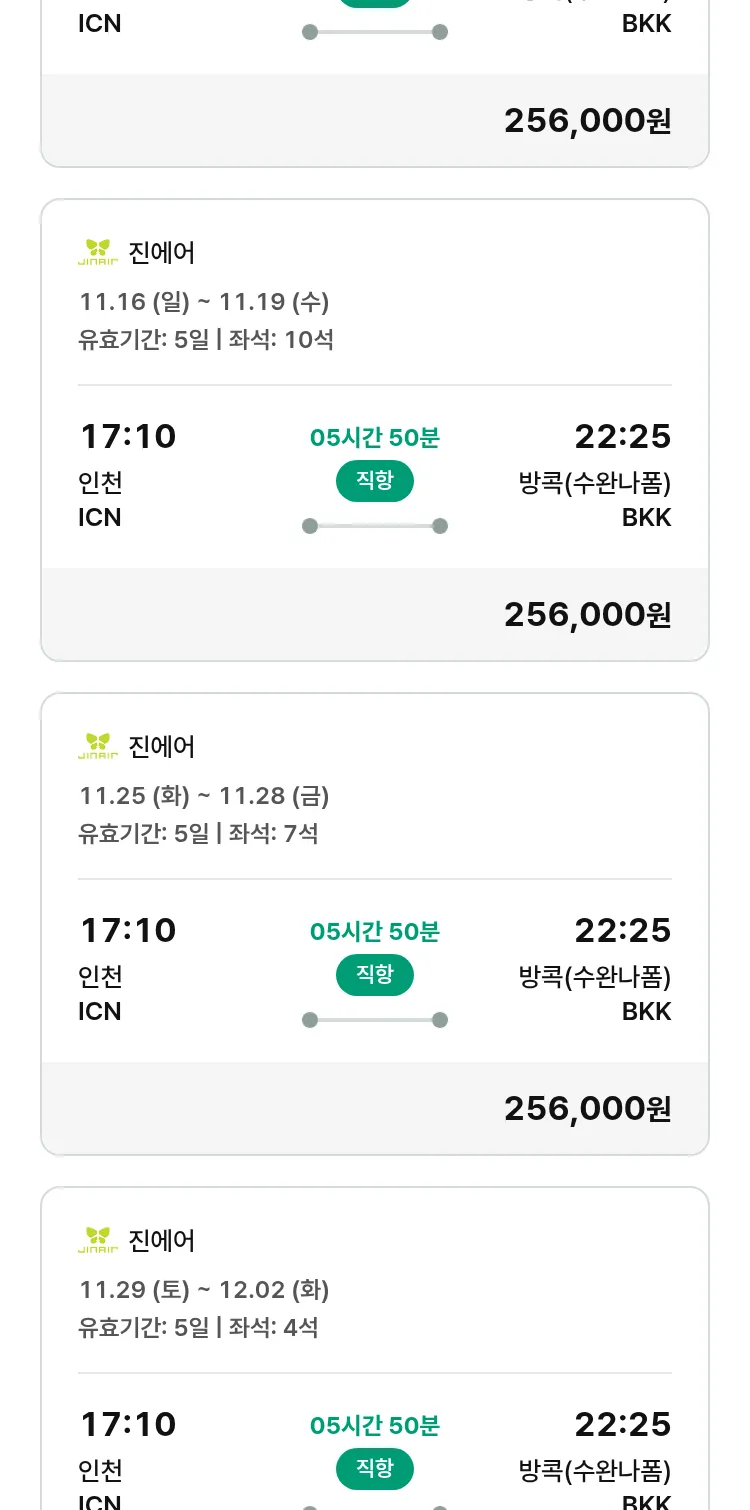The image size is (750, 1510).
Task: Tap 직항 badge on 11.25 flight
Action: click(374, 975)
